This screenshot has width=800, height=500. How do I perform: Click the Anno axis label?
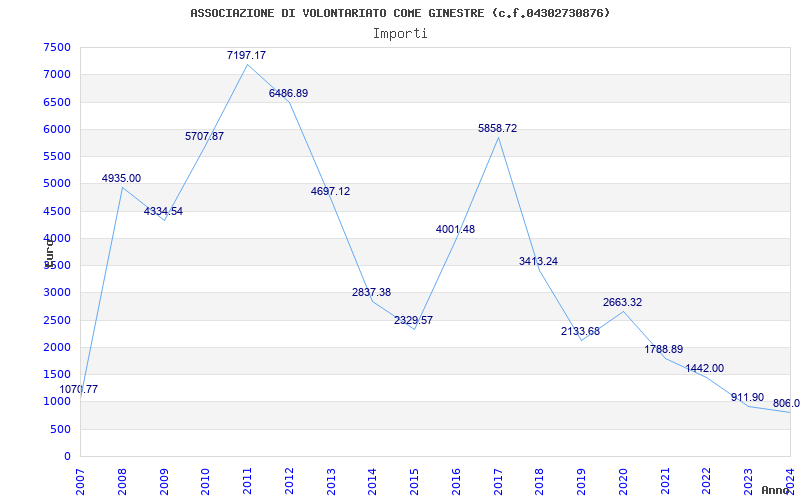click(x=776, y=490)
